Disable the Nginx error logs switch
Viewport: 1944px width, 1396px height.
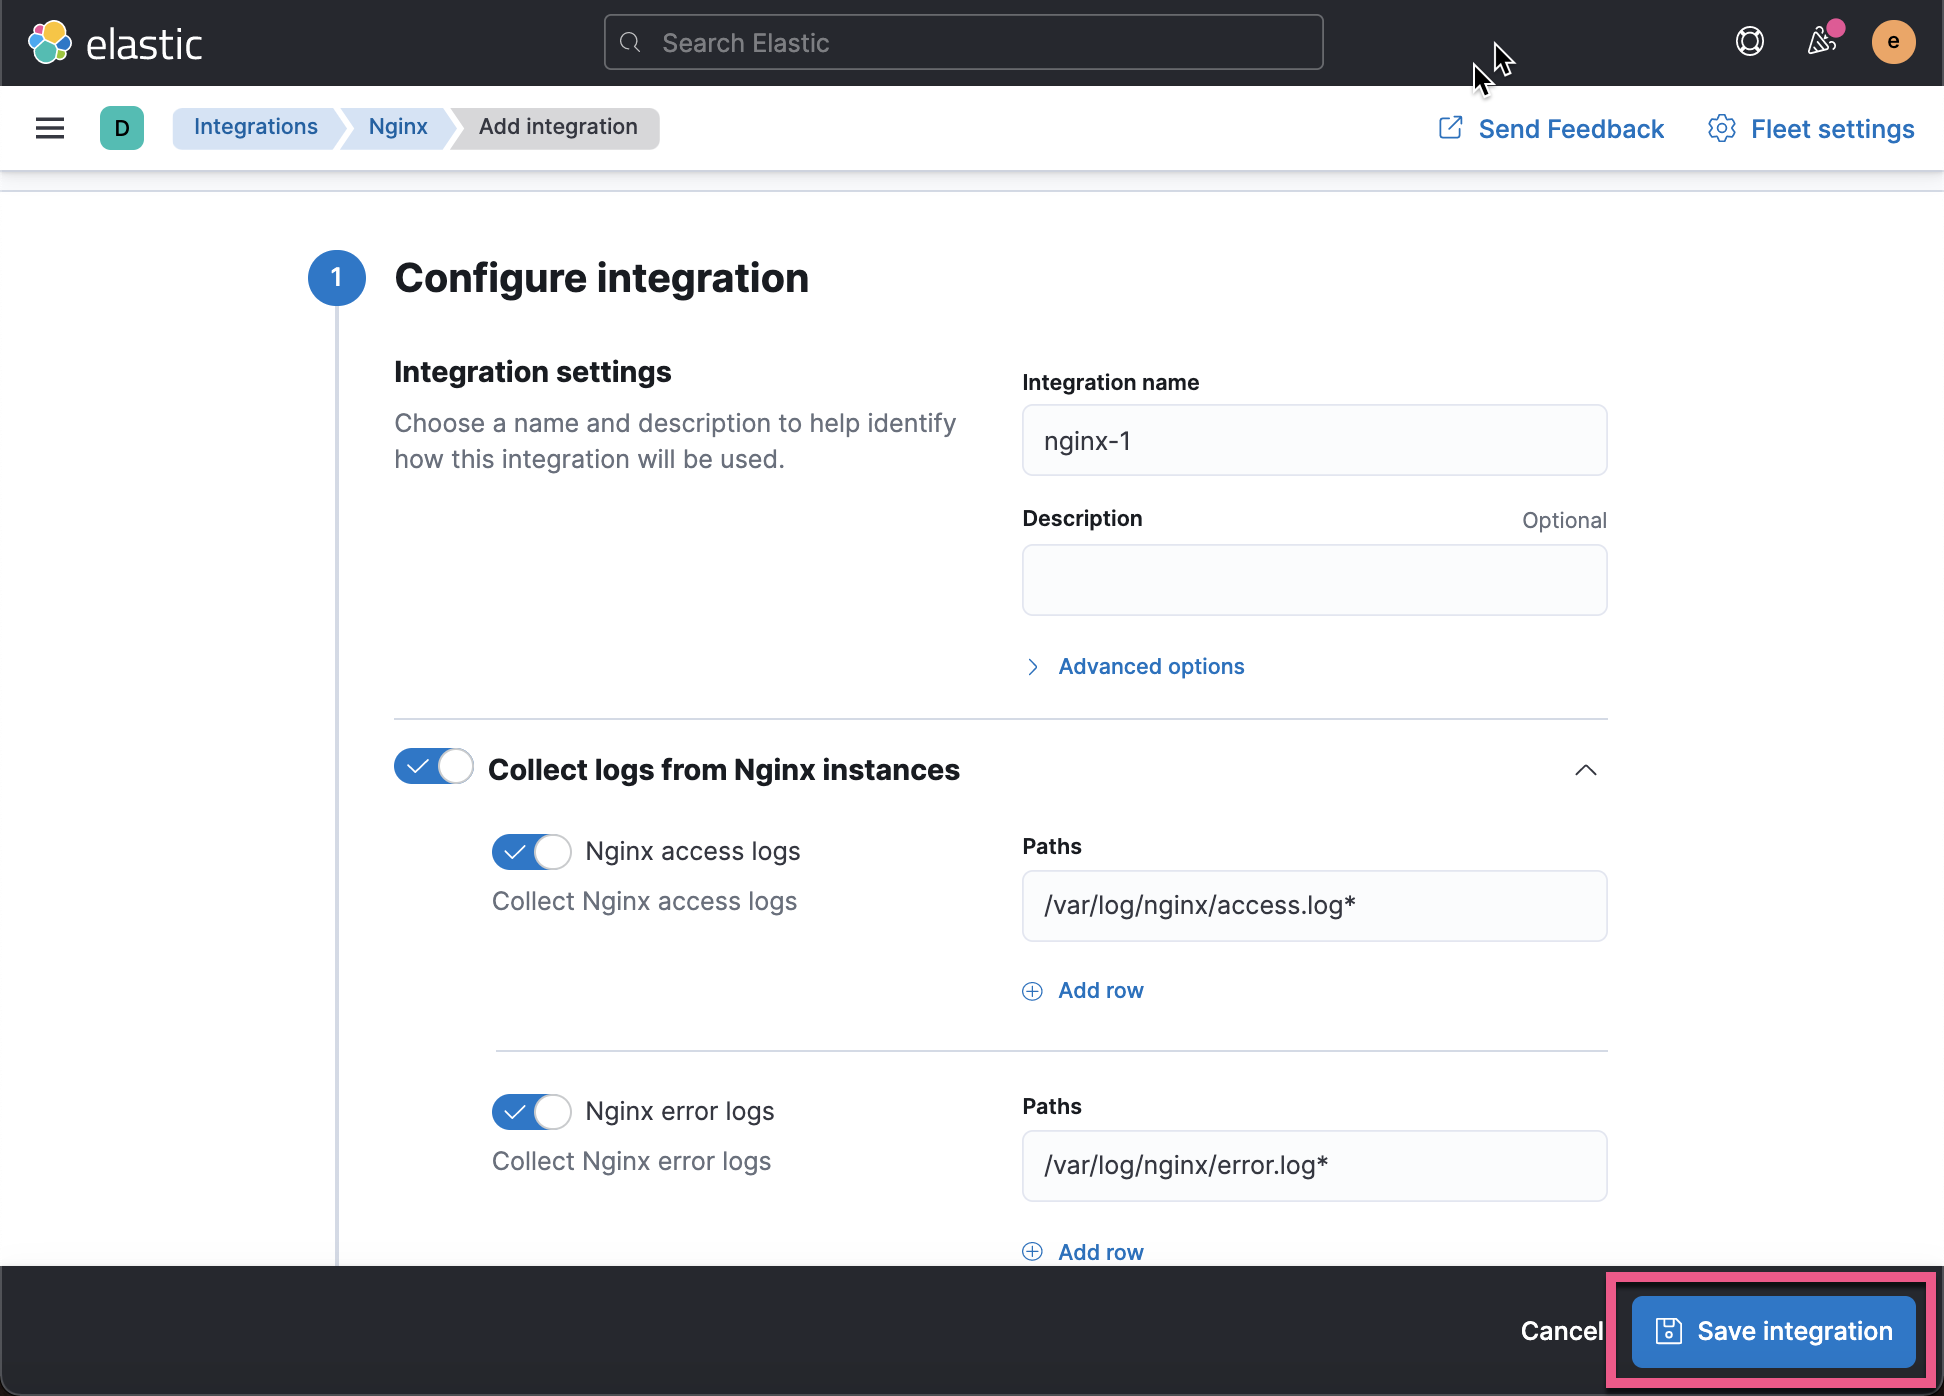531,1112
